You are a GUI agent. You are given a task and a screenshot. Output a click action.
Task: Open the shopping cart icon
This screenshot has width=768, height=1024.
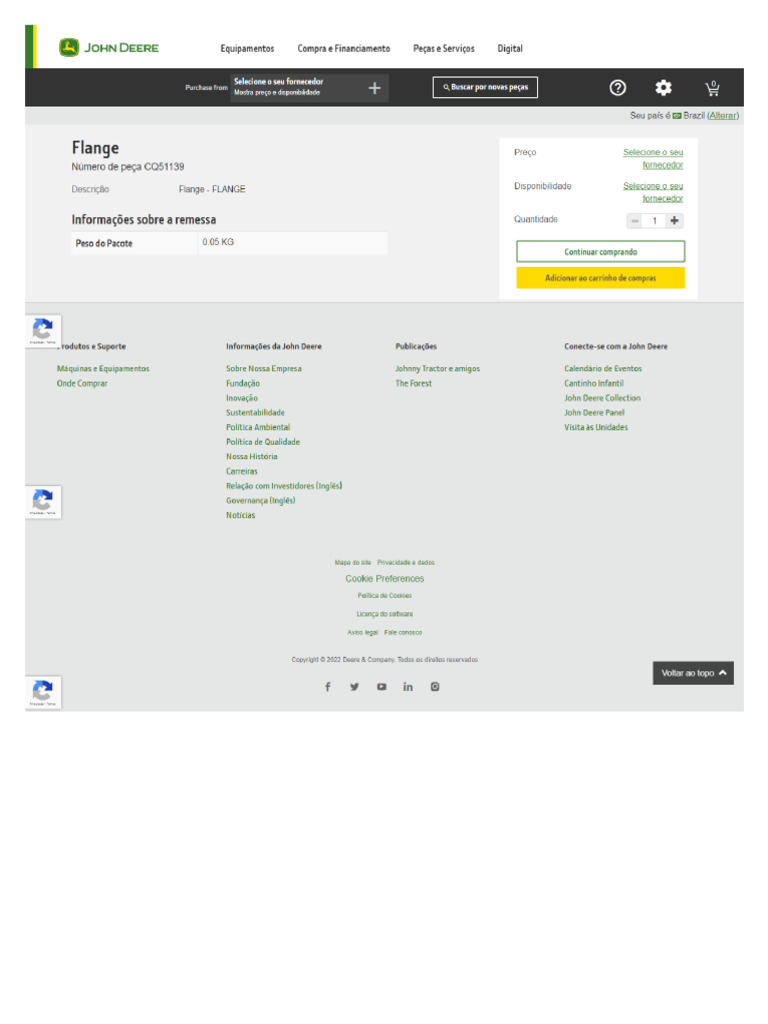click(712, 88)
